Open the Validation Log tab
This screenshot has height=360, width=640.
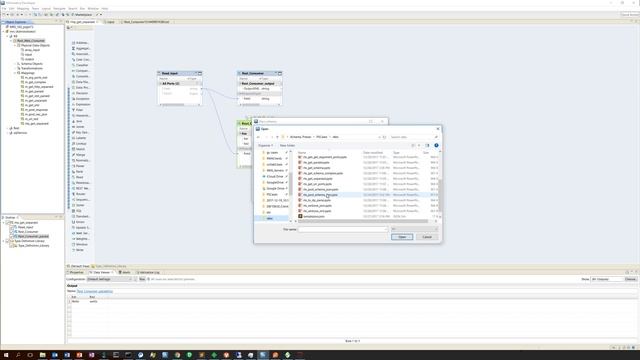(x=148, y=272)
